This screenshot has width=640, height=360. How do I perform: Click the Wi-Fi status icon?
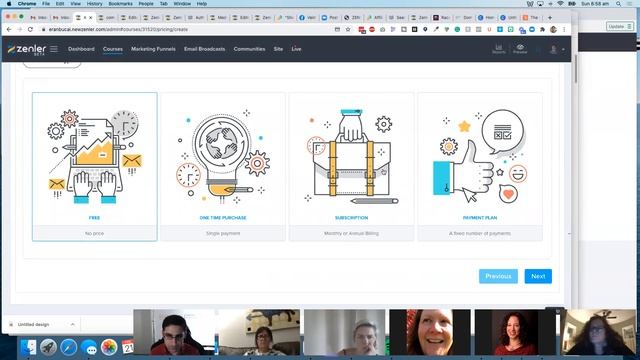coord(561,4)
